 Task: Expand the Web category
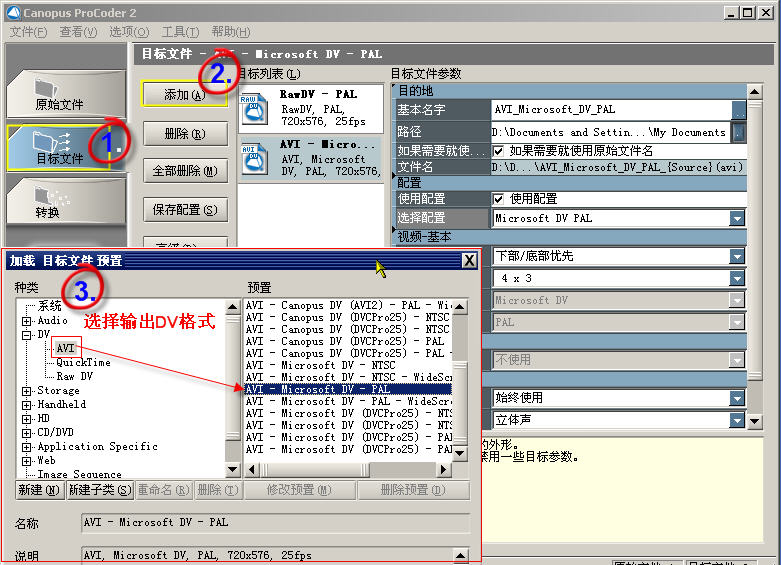[27, 461]
